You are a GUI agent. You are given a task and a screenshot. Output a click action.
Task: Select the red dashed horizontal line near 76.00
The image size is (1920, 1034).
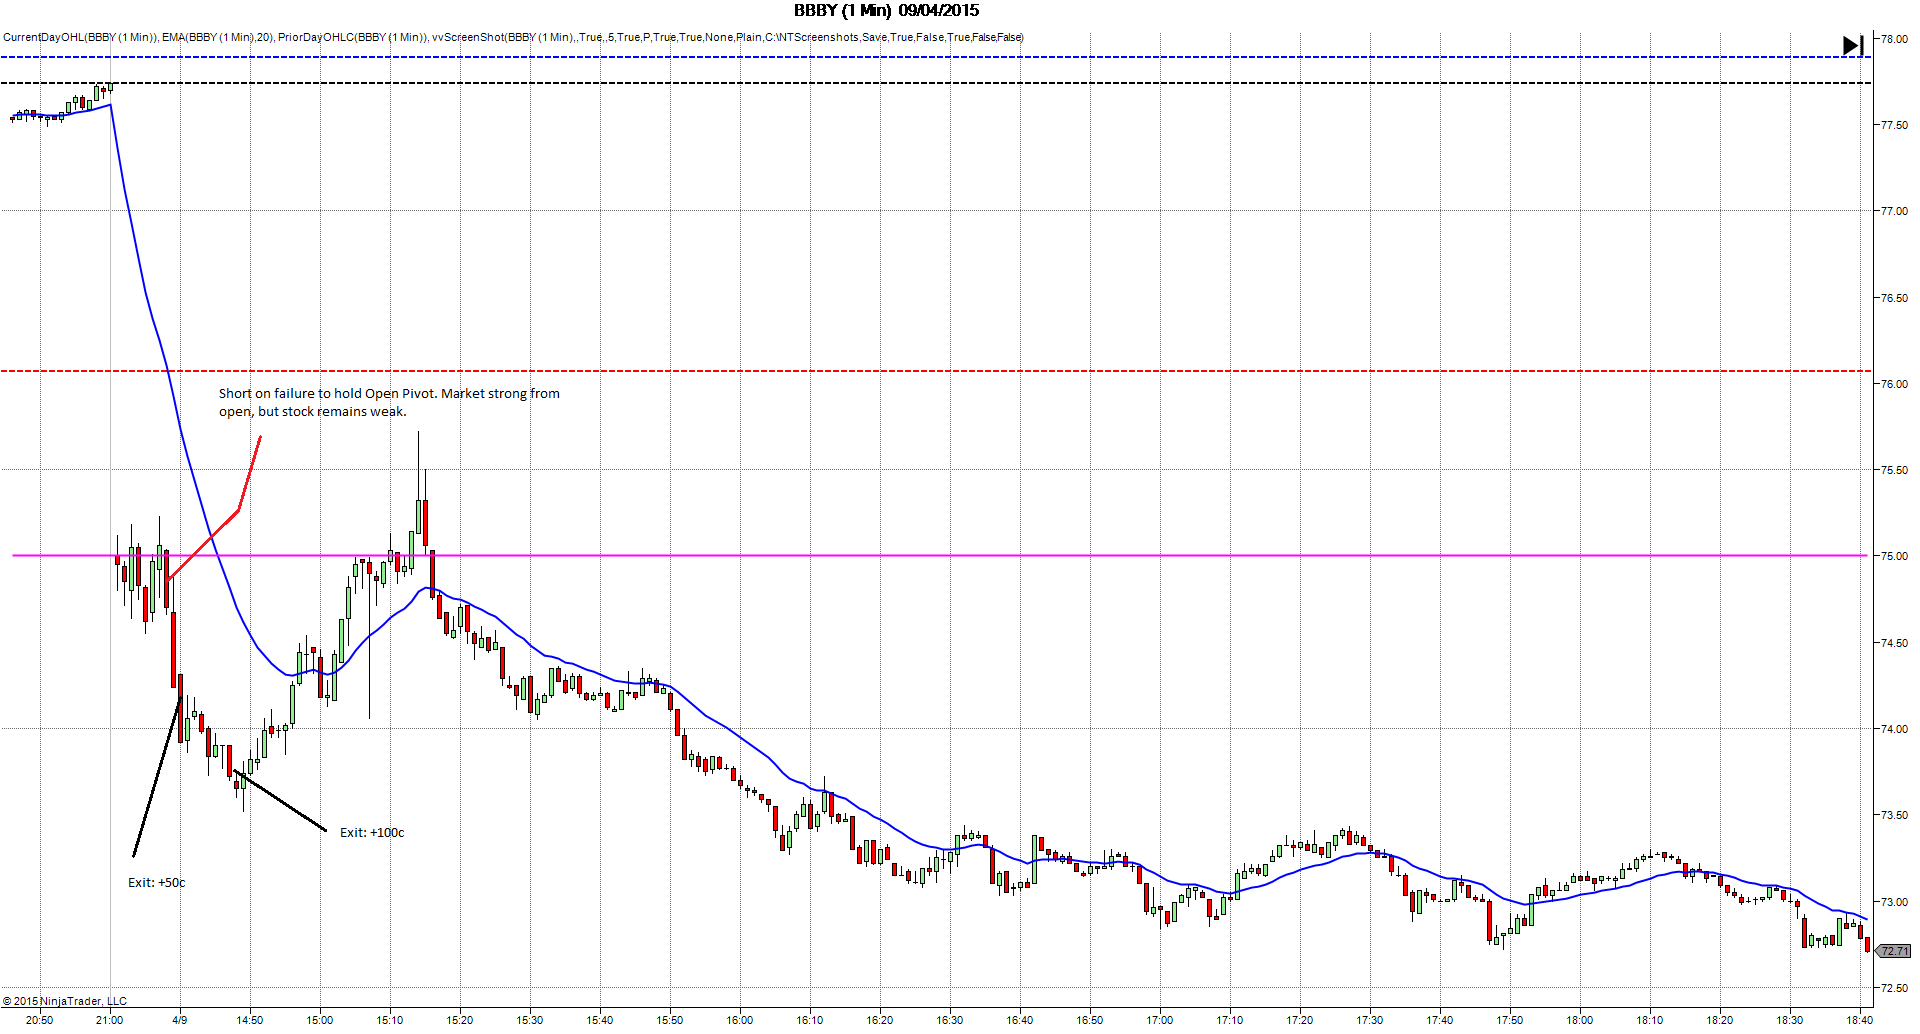click(936, 371)
